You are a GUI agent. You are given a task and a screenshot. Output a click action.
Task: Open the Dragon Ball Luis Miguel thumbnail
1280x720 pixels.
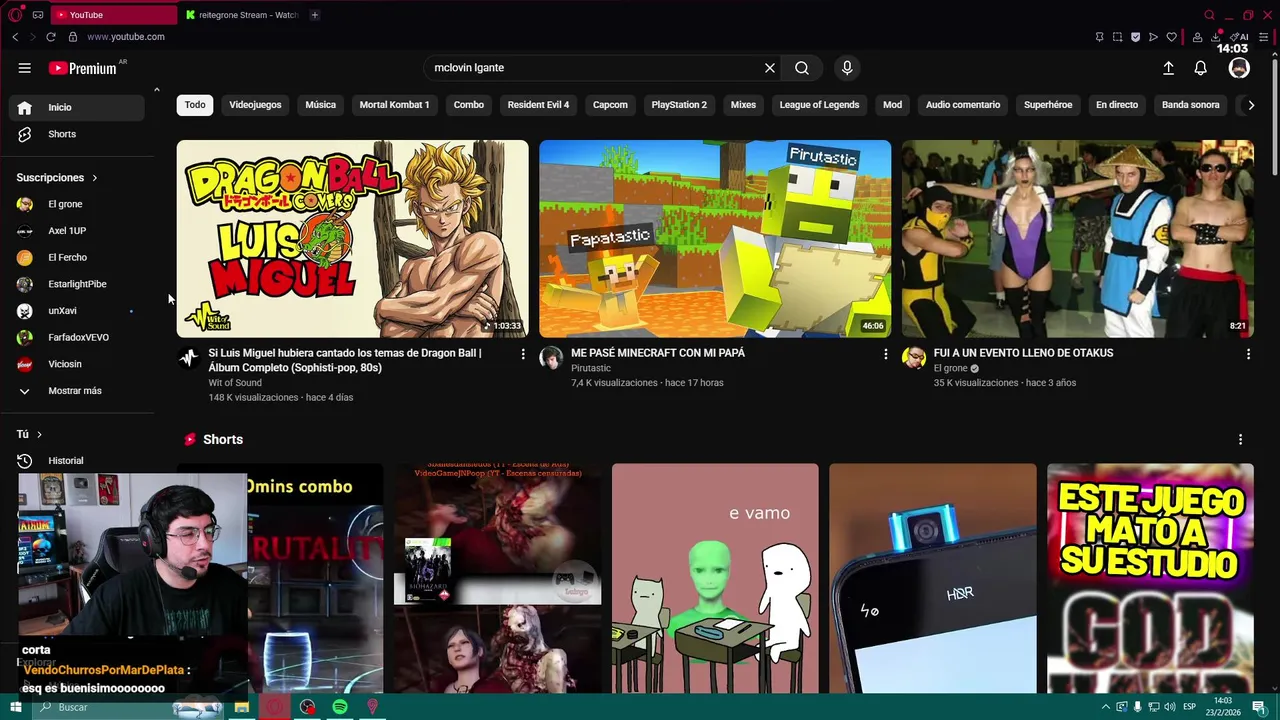tap(353, 239)
